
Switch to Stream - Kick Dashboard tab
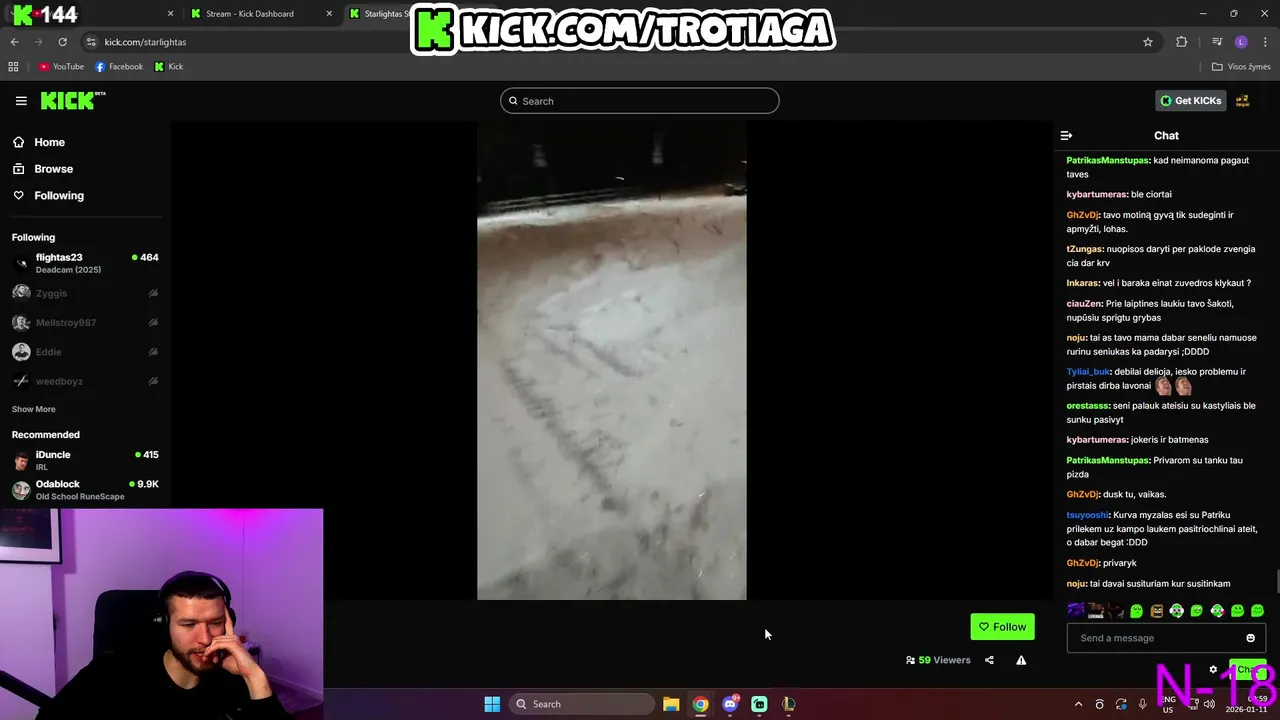pyautogui.click(x=249, y=14)
